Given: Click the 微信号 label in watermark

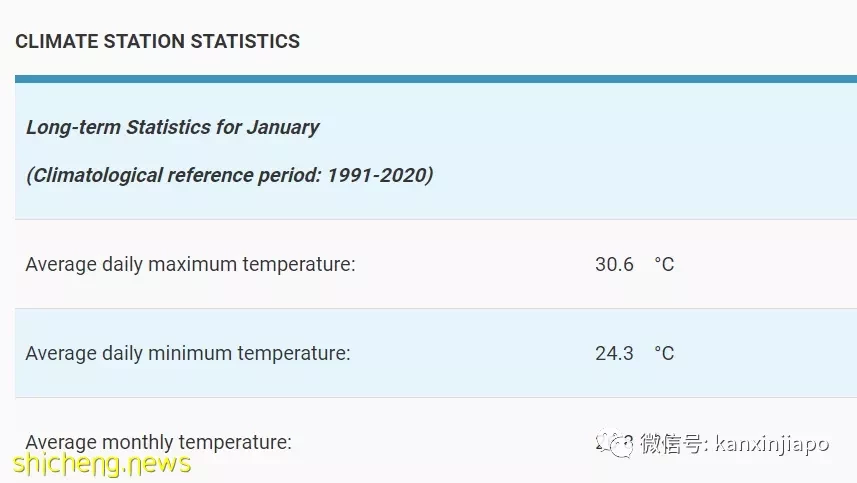Looking at the screenshot, I should pos(673,443).
